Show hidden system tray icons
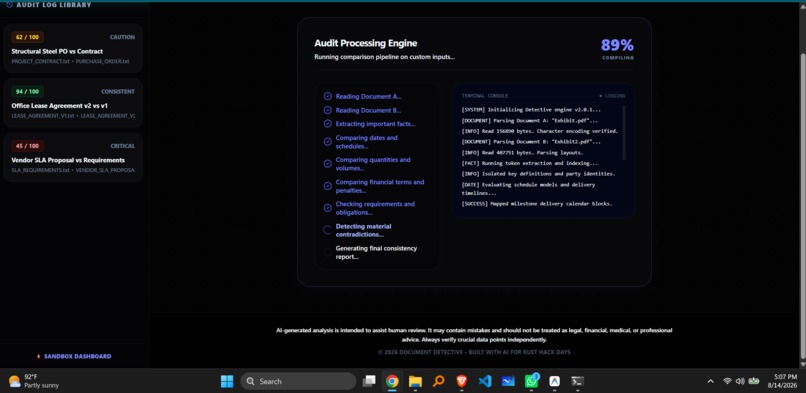The height and width of the screenshot is (393, 806). (x=710, y=381)
